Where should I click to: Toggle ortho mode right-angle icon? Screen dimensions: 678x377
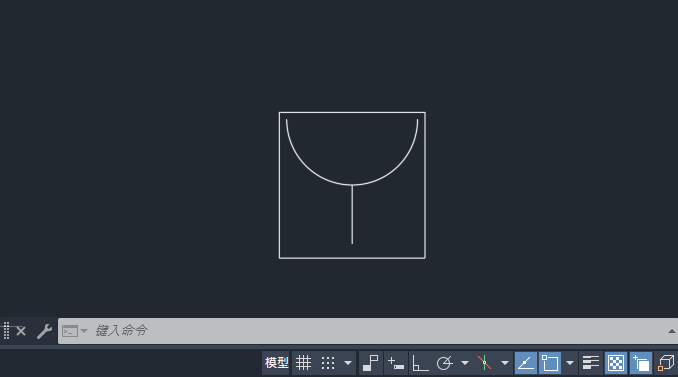click(420, 363)
